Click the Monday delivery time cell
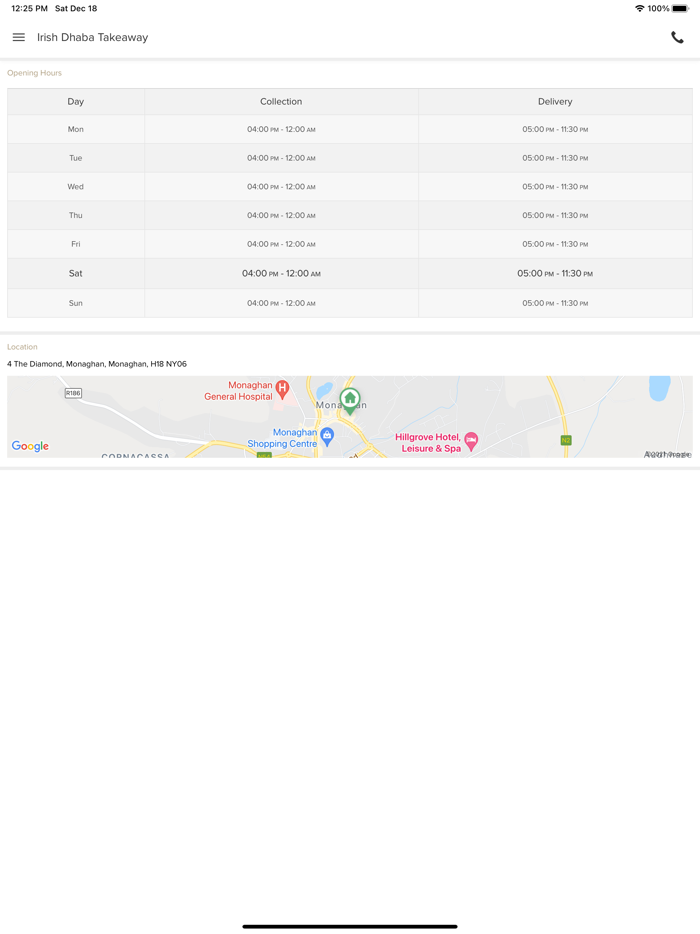The image size is (700, 934). (x=555, y=130)
